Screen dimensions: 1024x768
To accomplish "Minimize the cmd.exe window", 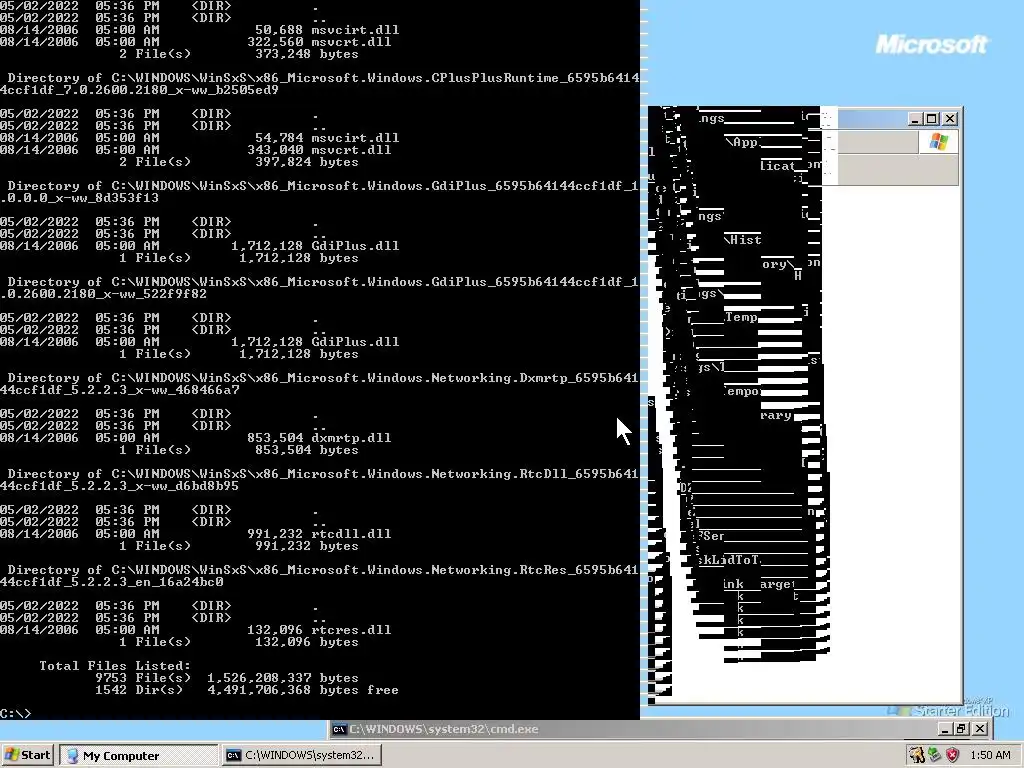I will [945, 729].
